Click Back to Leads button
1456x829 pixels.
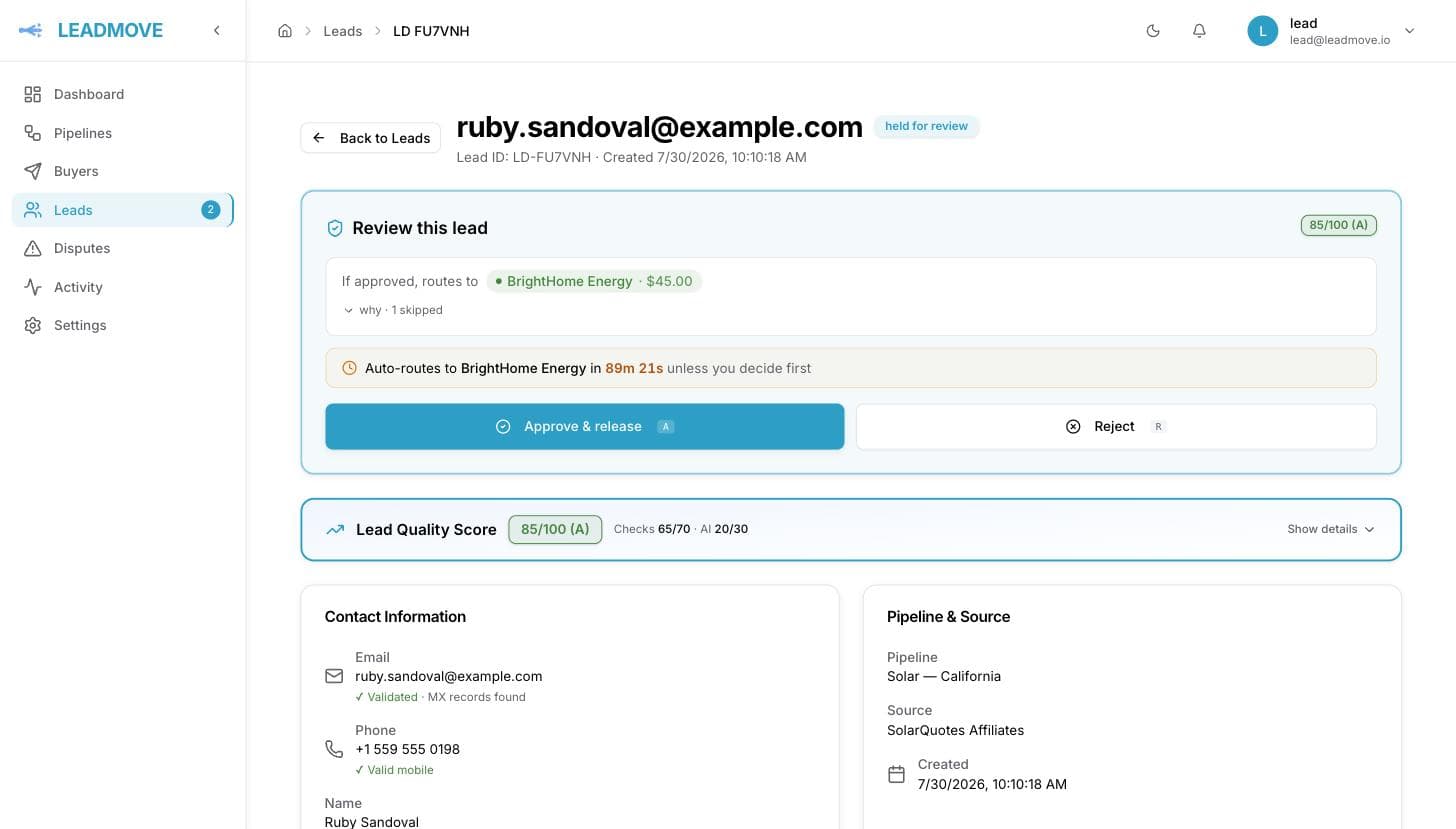[371, 138]
